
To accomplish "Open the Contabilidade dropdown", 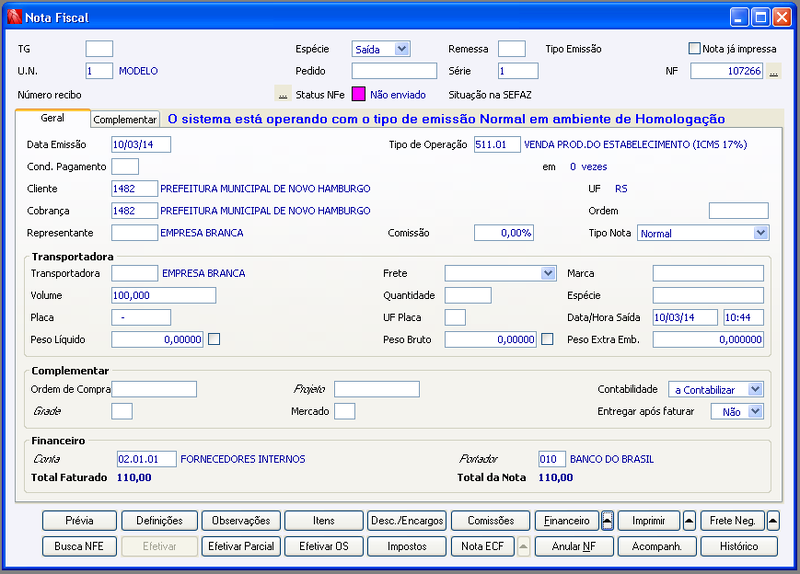I will click(x=755, y=390).
